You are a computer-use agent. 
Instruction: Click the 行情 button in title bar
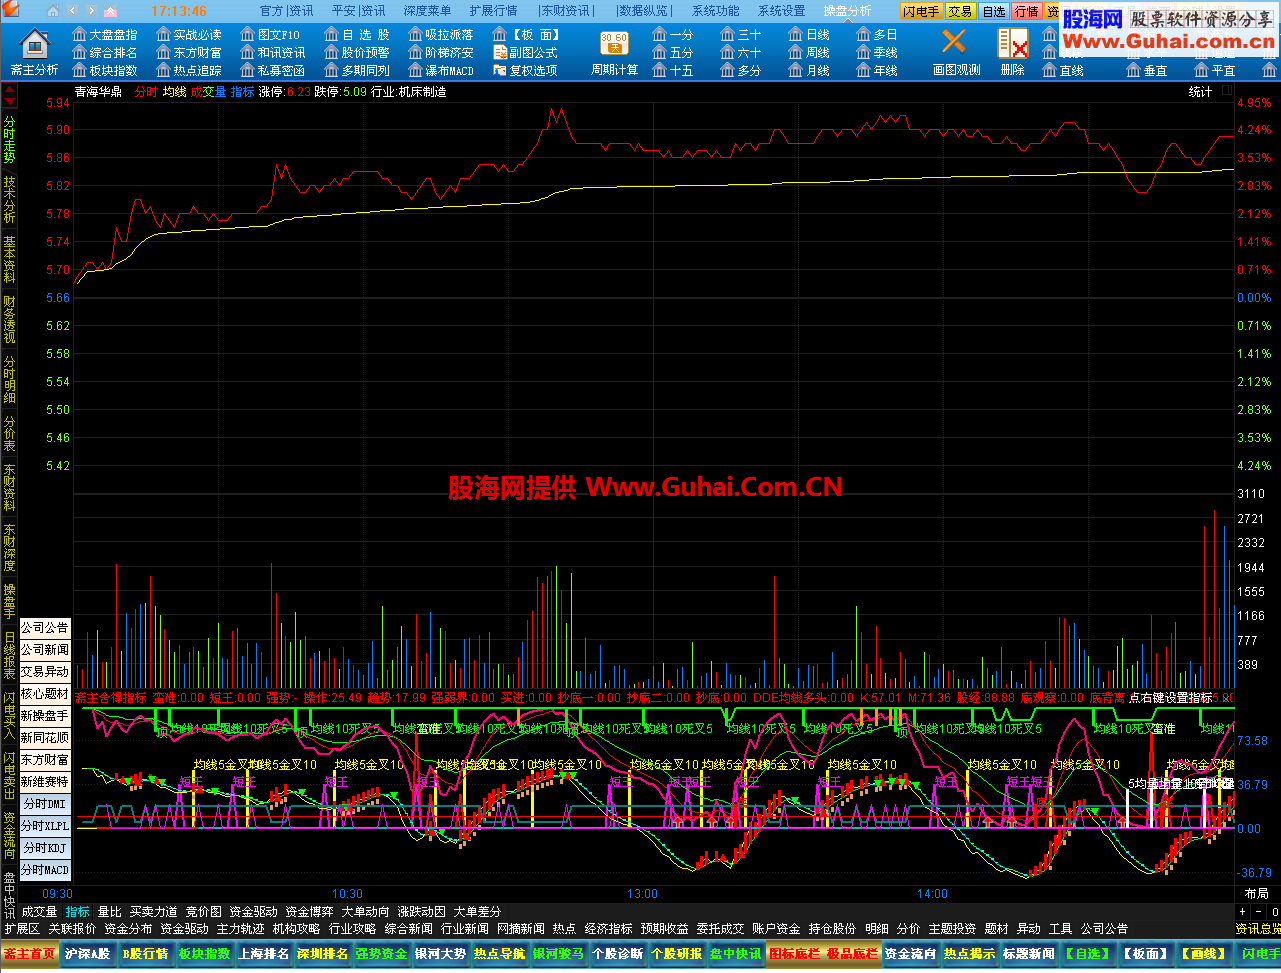pyautogui.click(x=1026, y=11)
